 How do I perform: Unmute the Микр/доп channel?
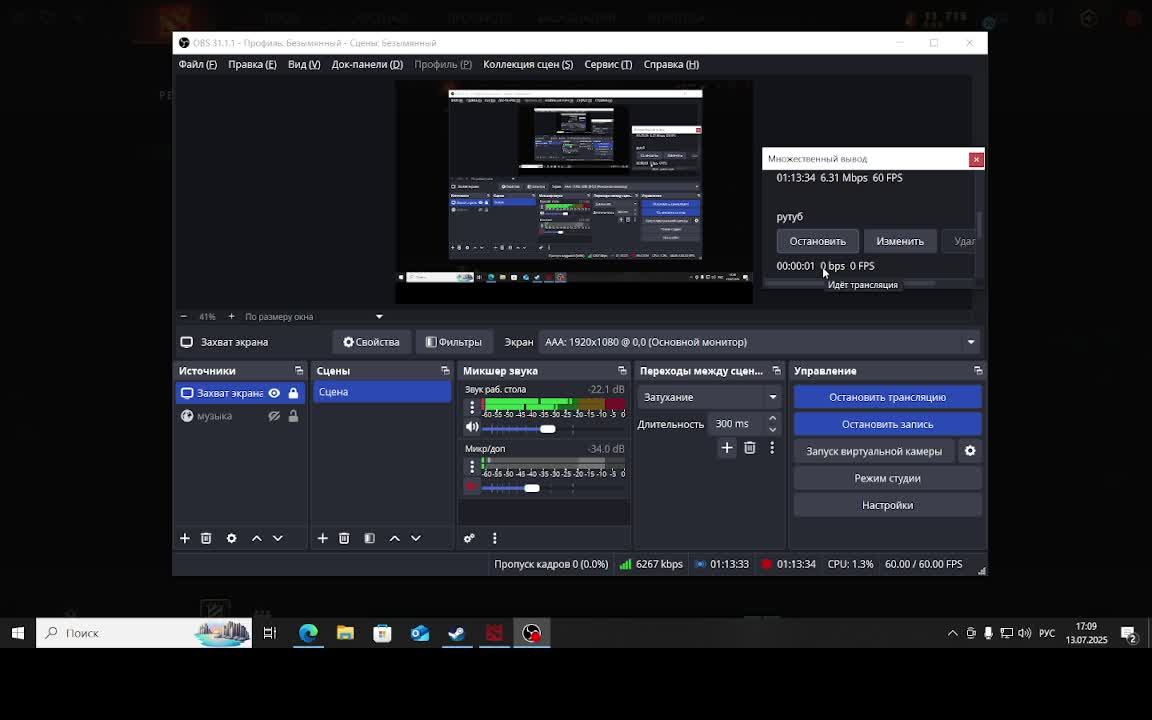point(472,486)
